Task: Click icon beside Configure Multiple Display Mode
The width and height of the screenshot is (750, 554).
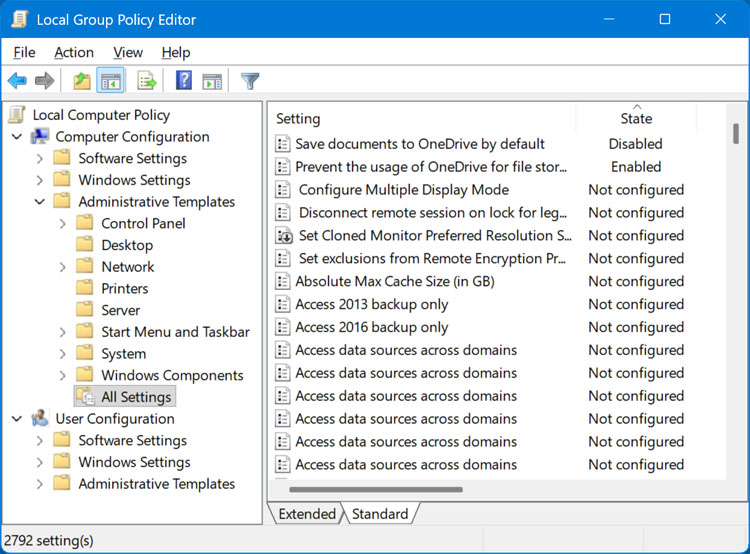Action: point(283,189)
